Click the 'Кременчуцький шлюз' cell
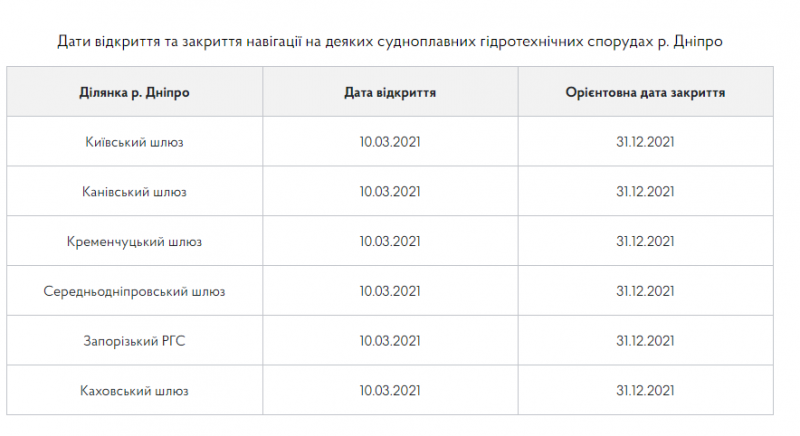The image size is (800, 436). click(134, 242)
